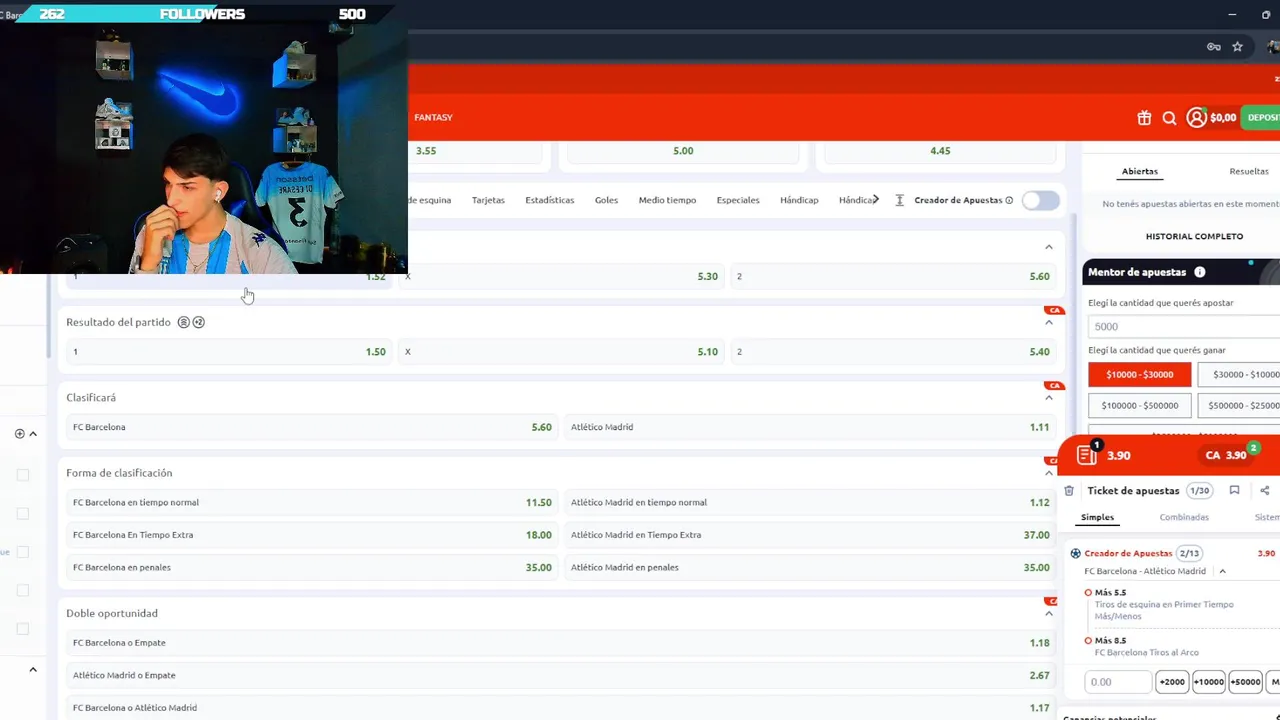Select FC Barcelona o Empate 1.18
Screen dimensions: 1280x720
(x=561, y=643)
